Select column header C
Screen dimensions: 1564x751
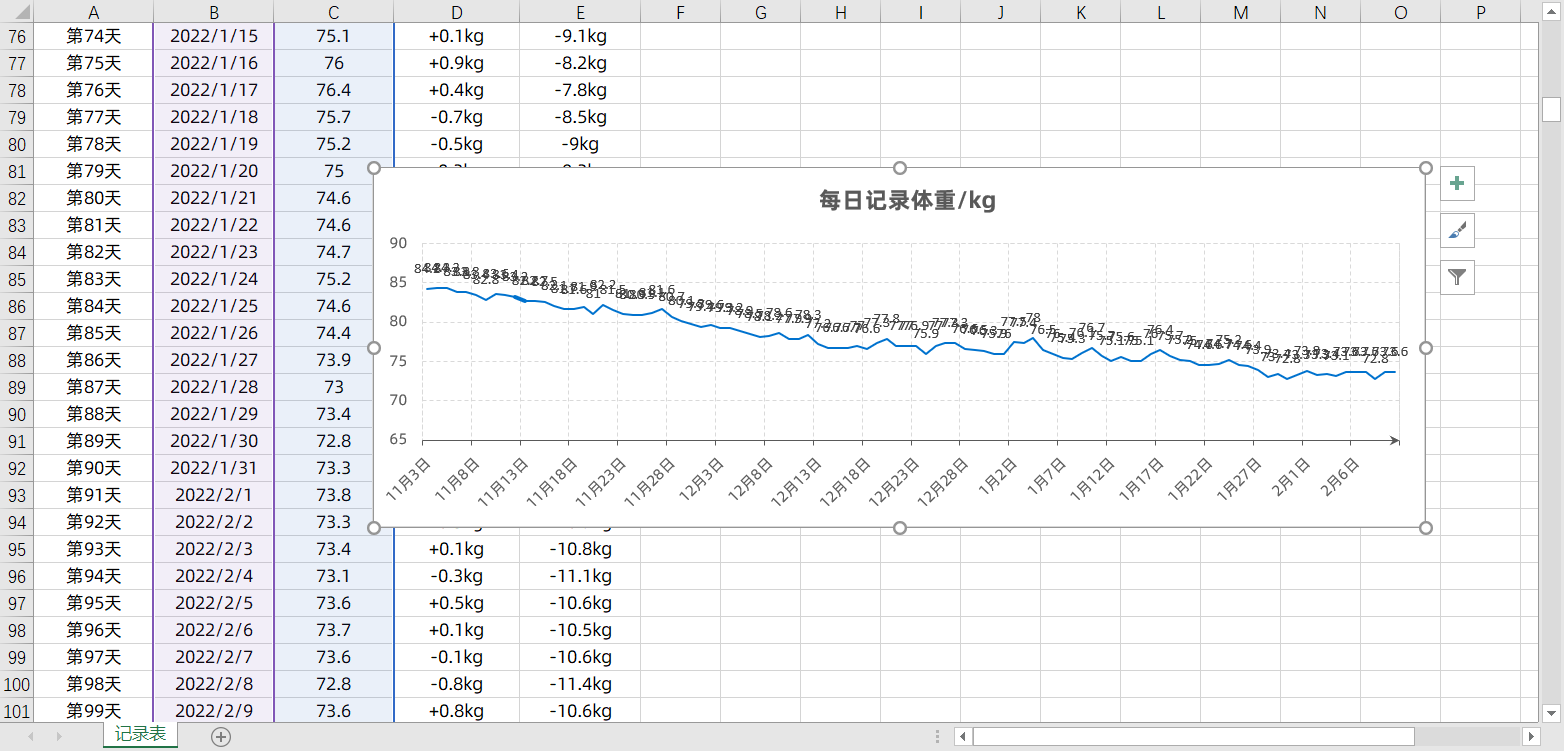pyautogui.click(x=333, y=12)
